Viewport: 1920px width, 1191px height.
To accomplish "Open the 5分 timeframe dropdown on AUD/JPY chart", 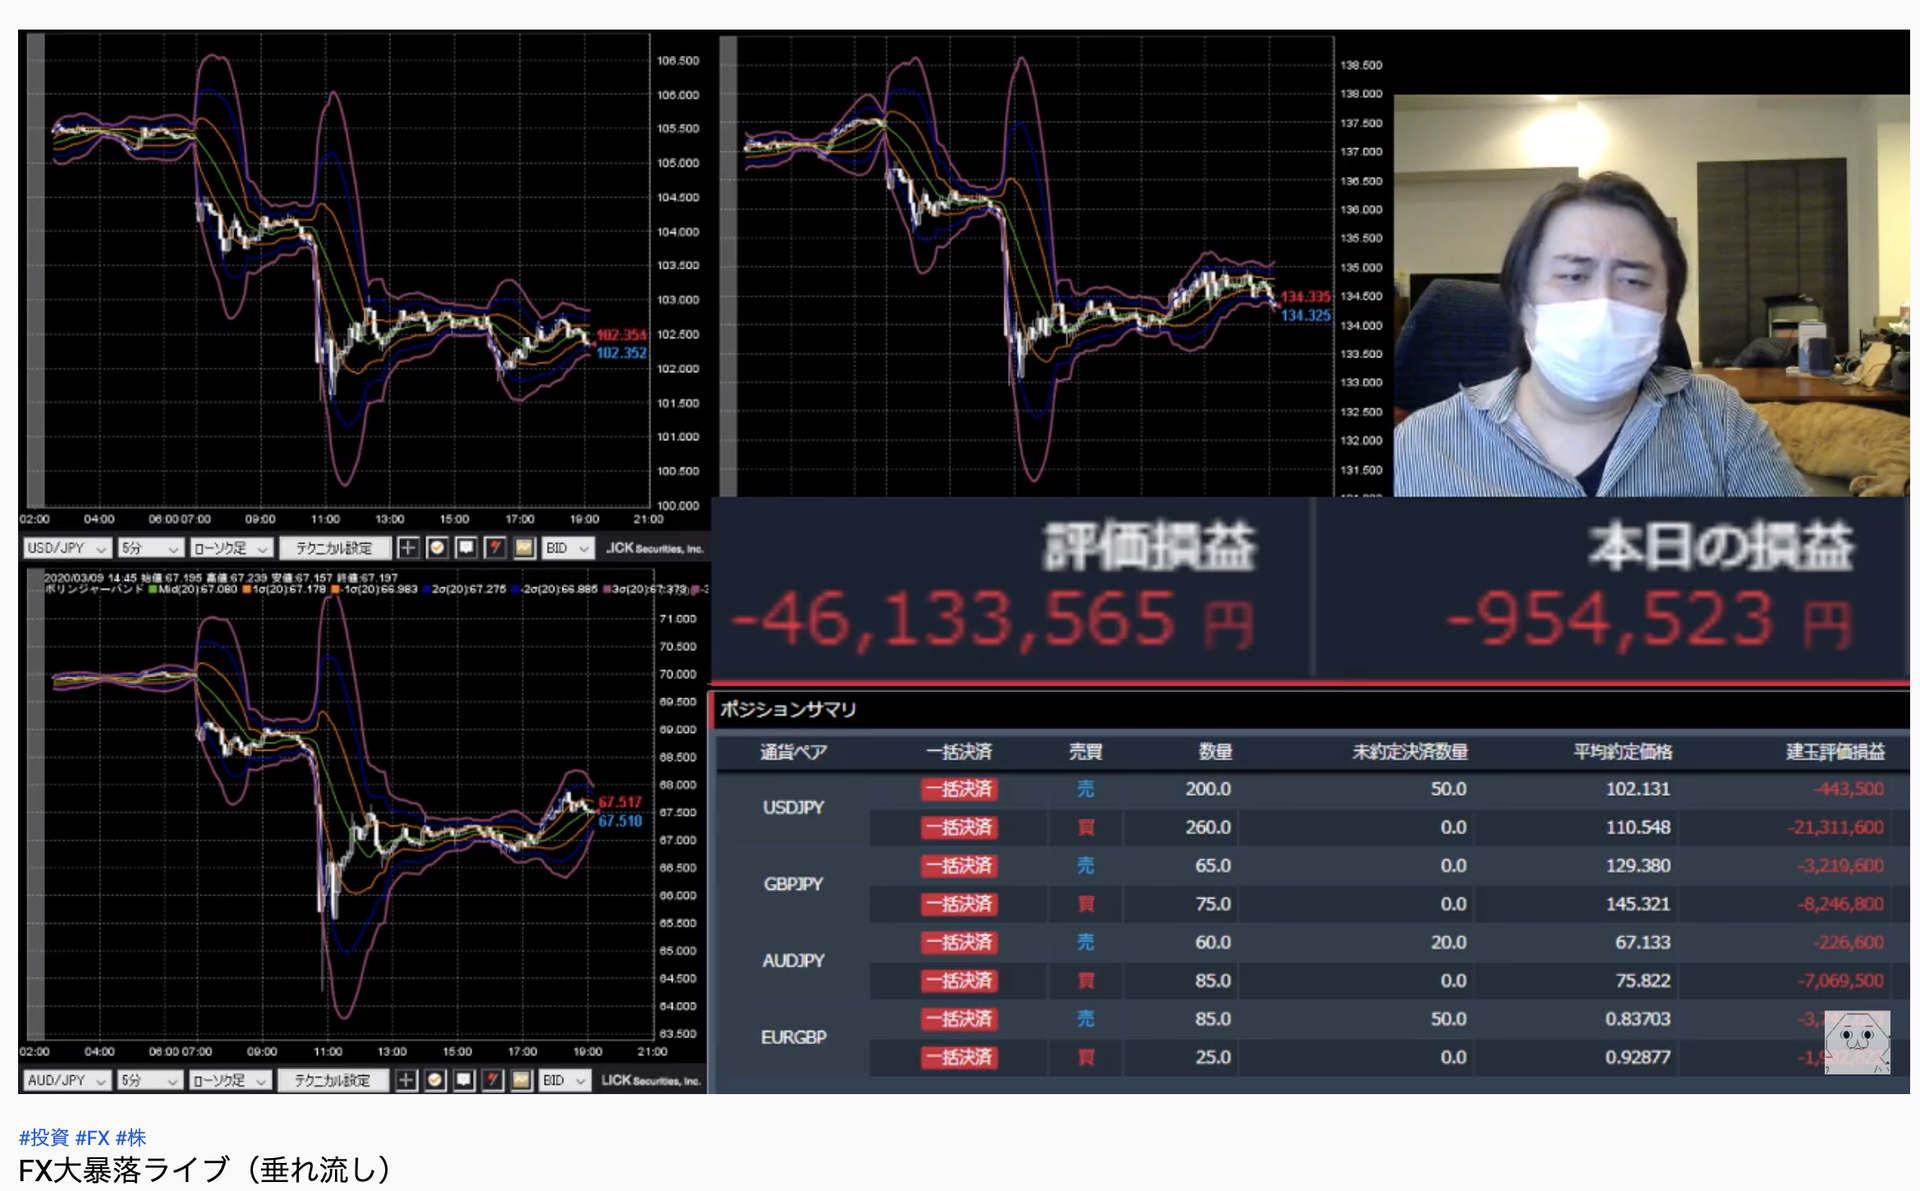I will pos(150,1080).
